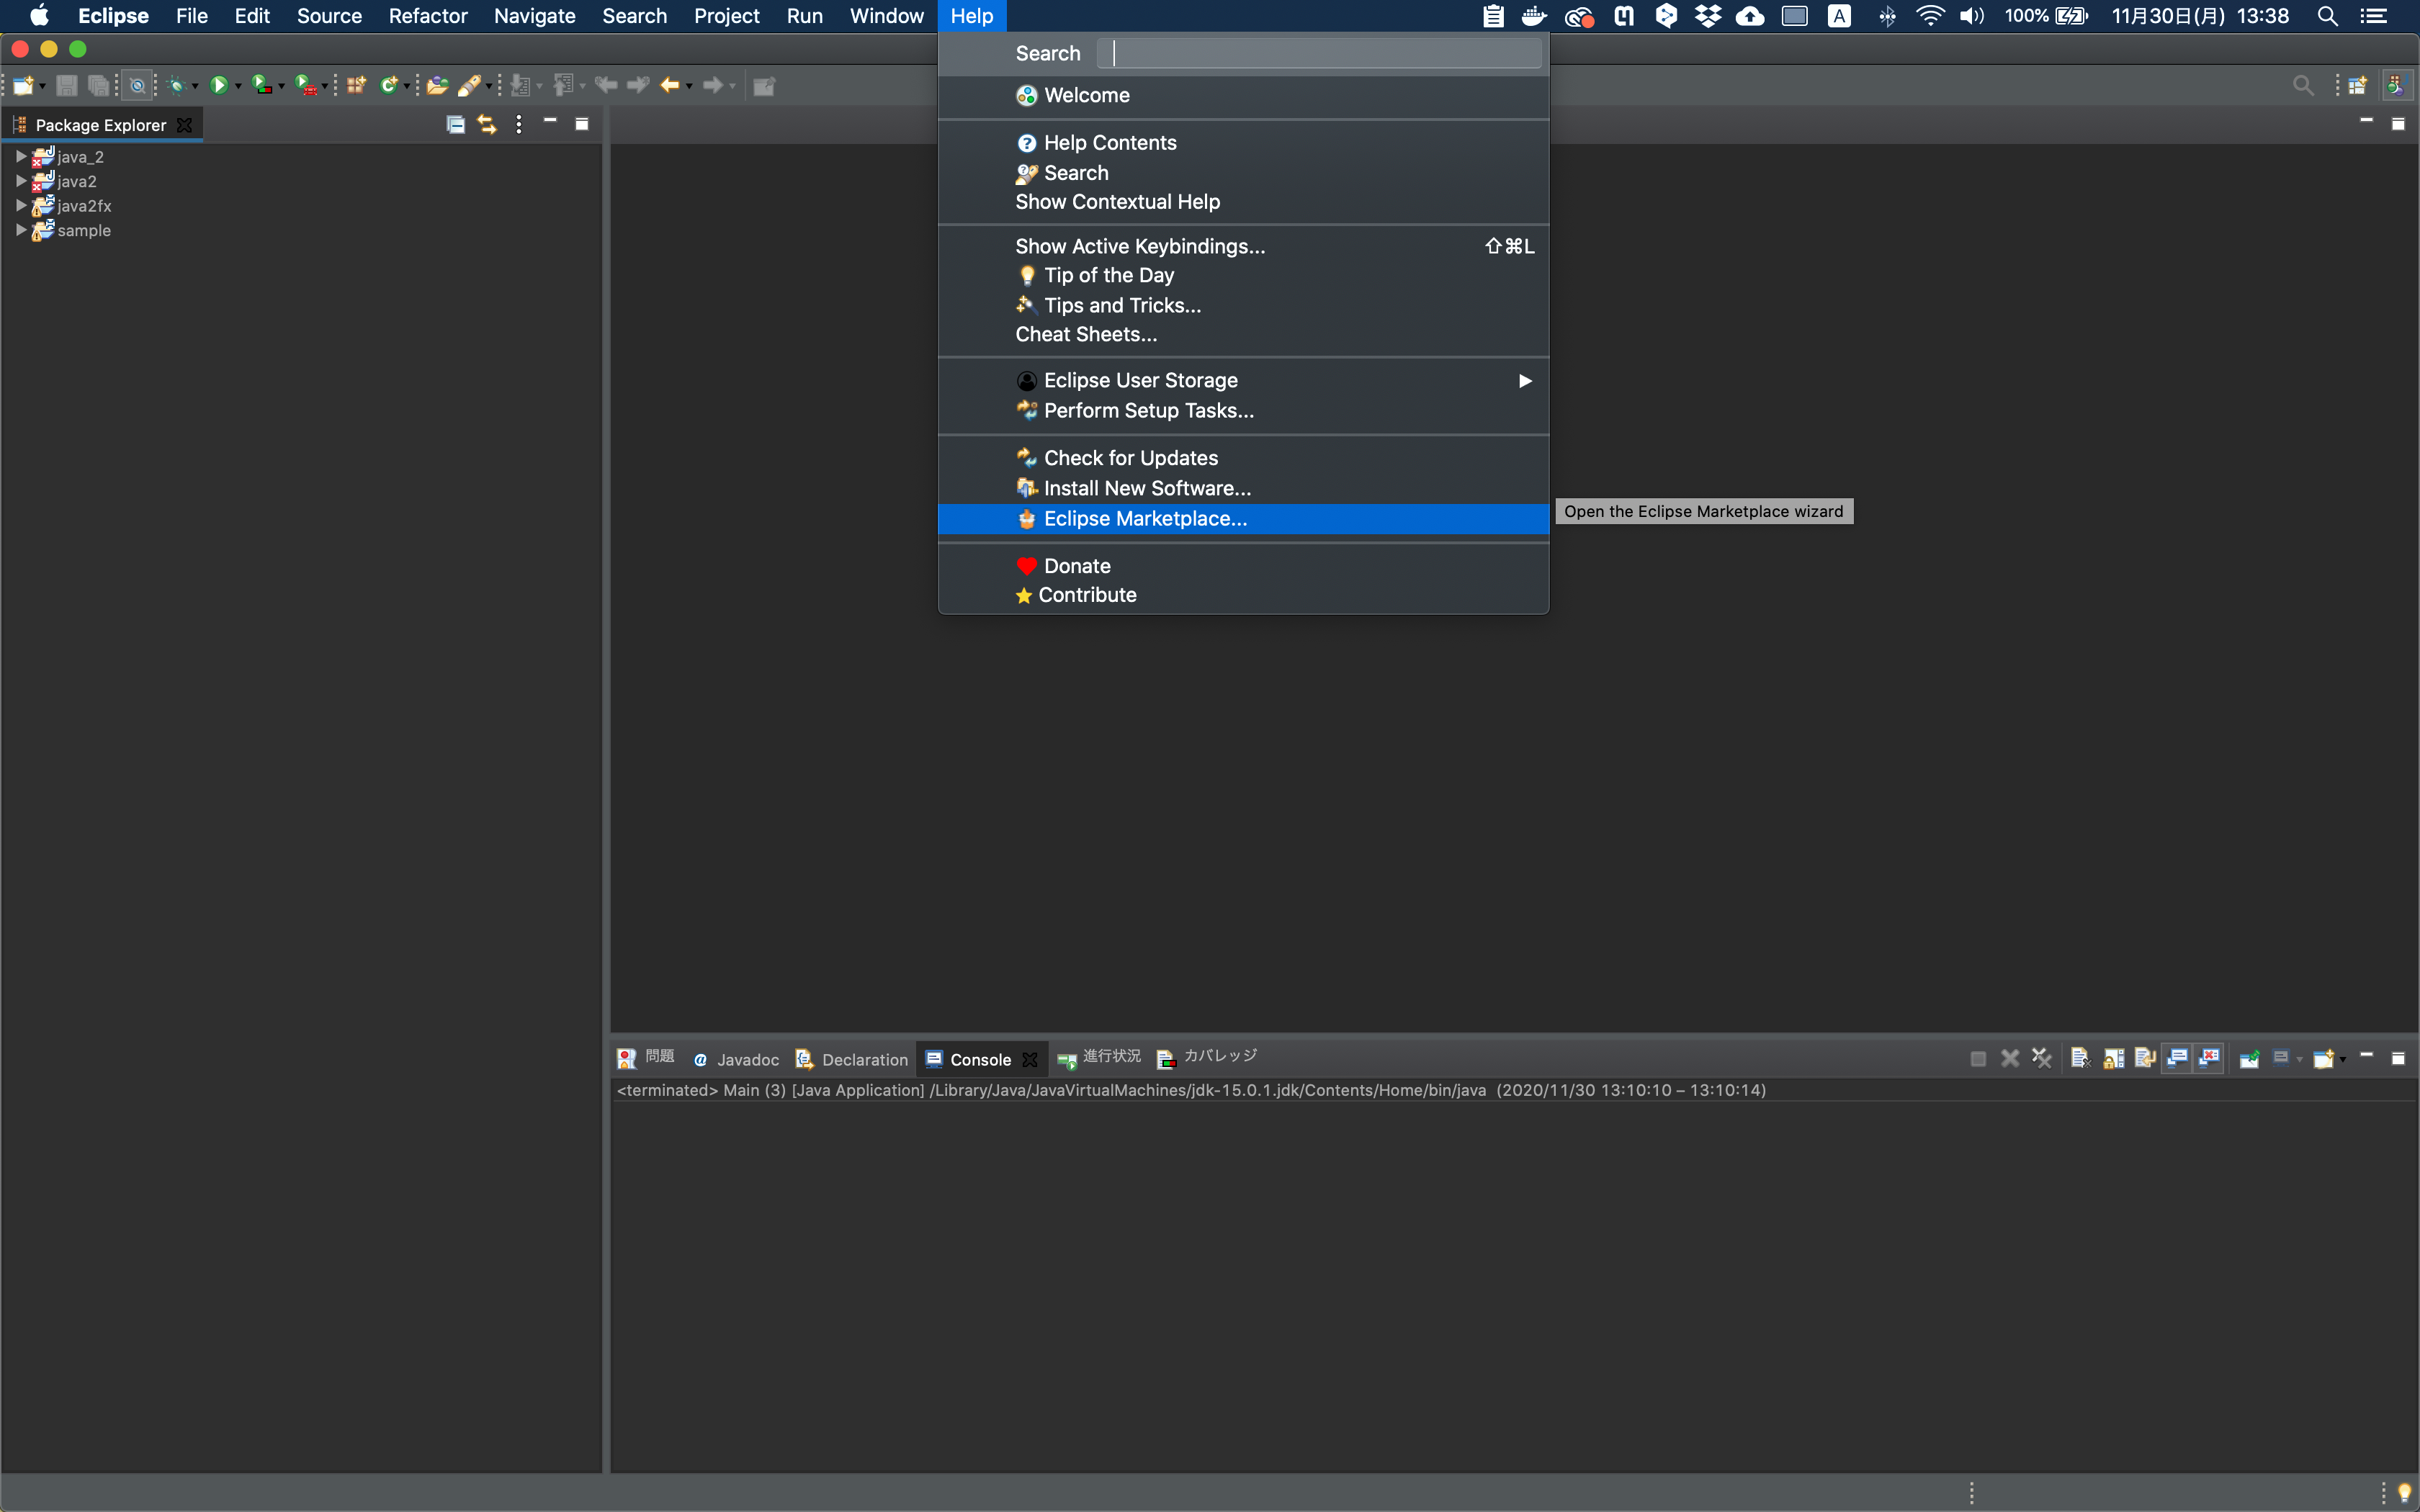
Task: Click the Coverage run icon in toolbar
Action: pyautogui.click(x=261, y=86)
